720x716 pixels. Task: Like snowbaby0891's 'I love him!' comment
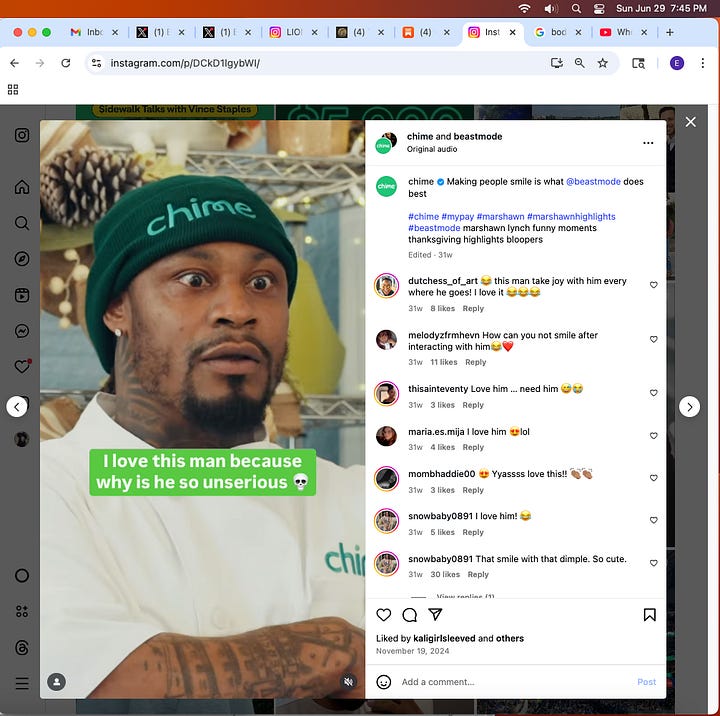pyautogui.click(x=653, y=520)
